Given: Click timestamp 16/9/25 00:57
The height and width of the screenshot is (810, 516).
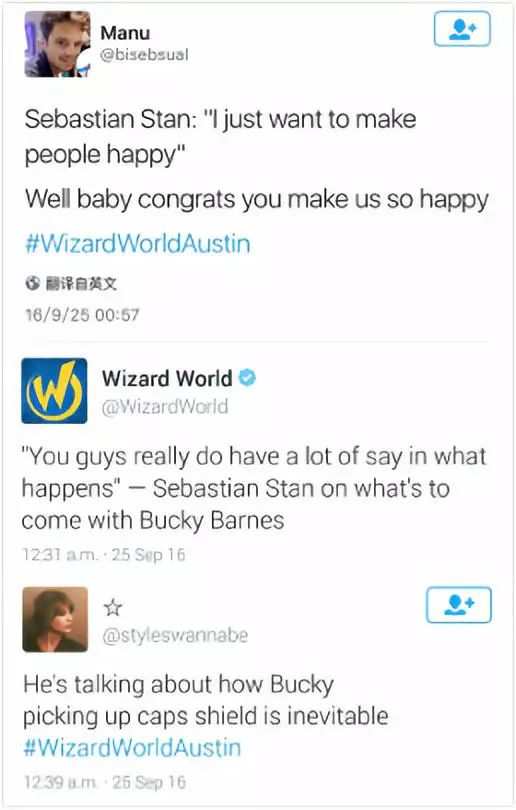Looking at the screenshot, I should (x=82, y=315).
